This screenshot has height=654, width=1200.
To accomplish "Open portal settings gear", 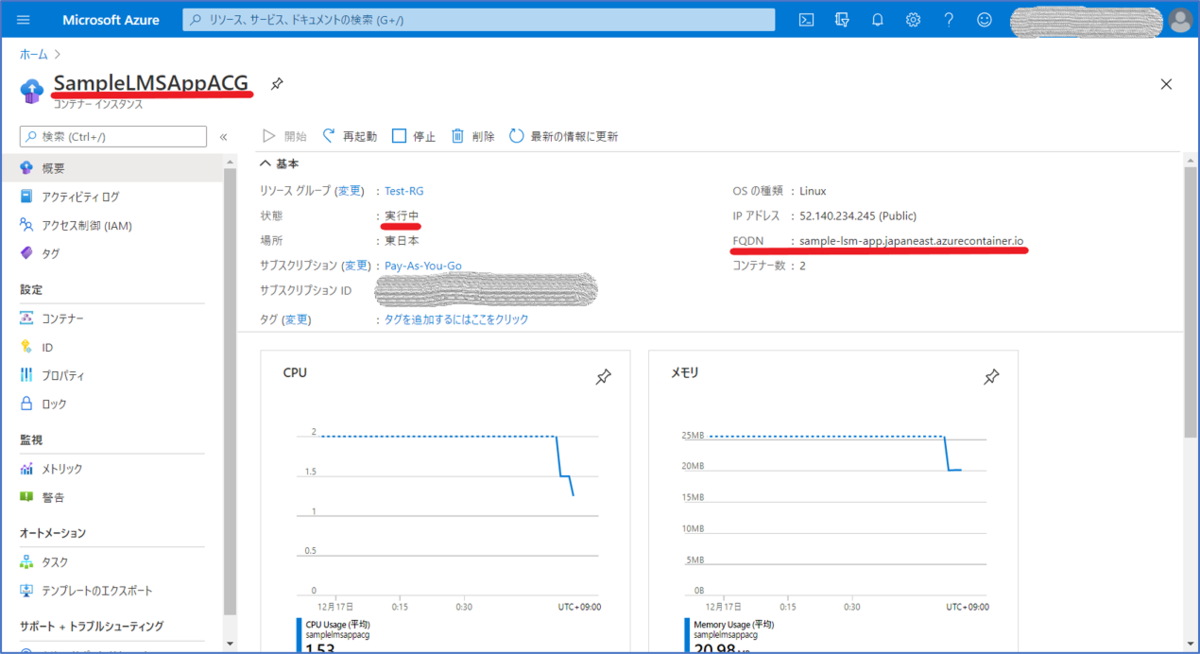I will [913, 20].
